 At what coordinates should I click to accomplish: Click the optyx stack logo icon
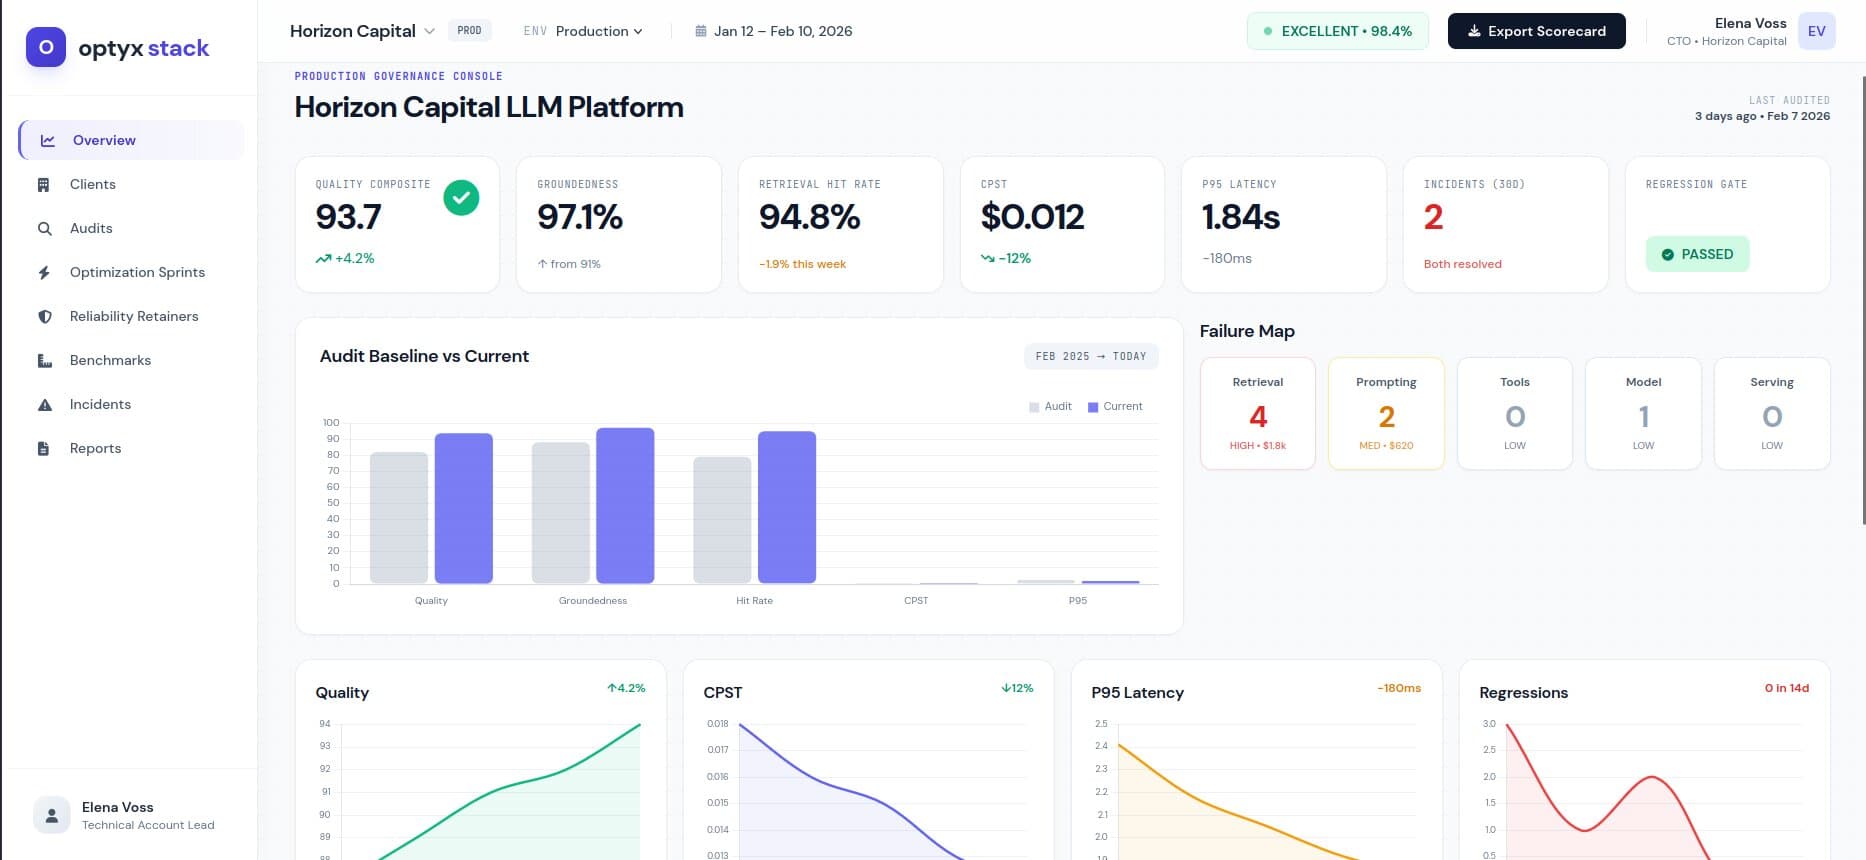pyautogui.click(x=46, y=47)
